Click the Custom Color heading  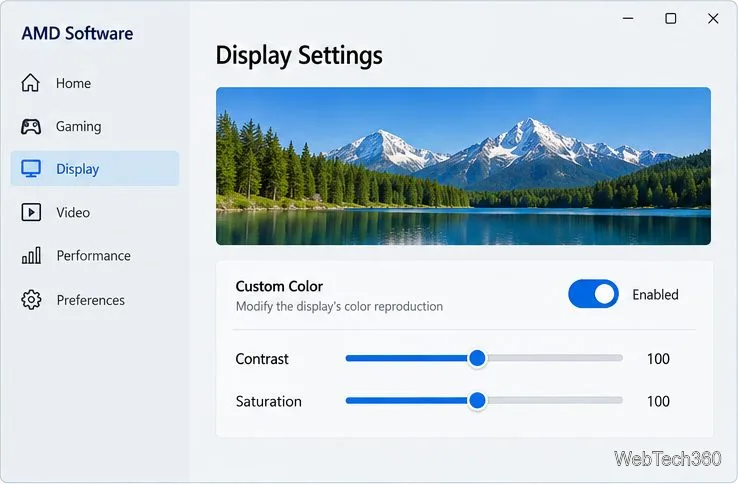(279, 286)
